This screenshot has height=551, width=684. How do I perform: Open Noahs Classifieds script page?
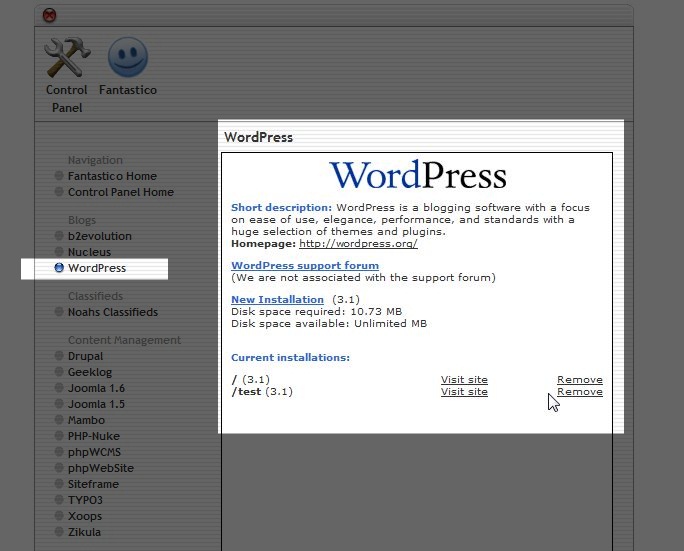point(112,312)
